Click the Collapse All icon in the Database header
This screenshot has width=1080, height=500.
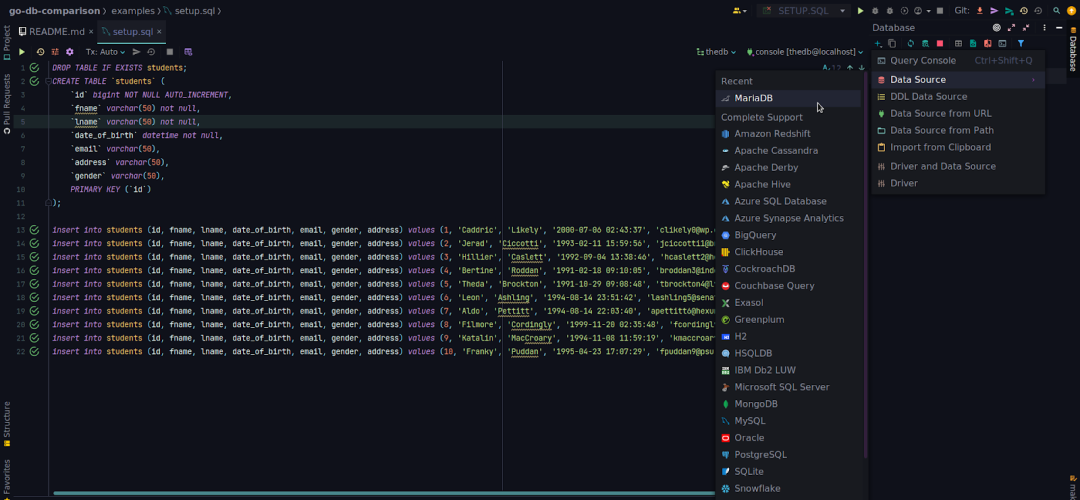1026,28
